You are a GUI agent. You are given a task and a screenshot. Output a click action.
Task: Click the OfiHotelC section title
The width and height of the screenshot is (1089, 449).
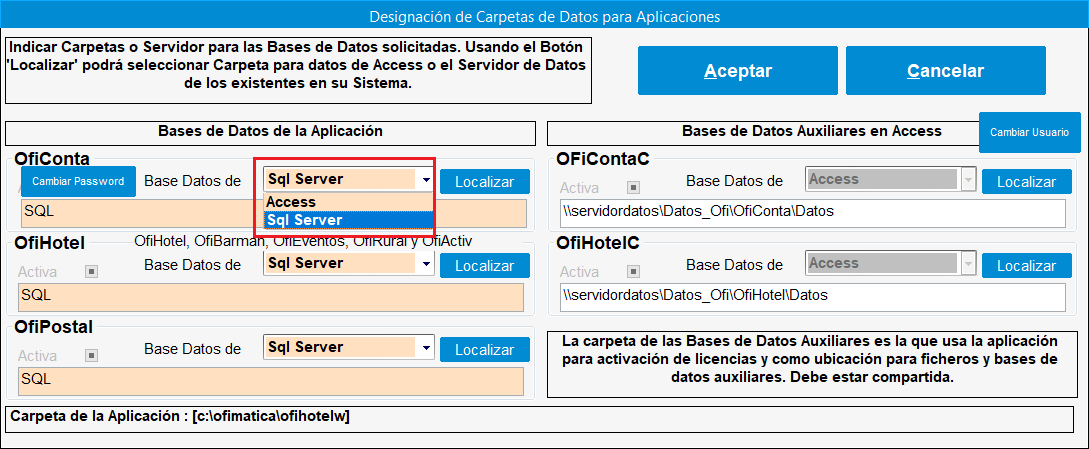coord(598,243)
